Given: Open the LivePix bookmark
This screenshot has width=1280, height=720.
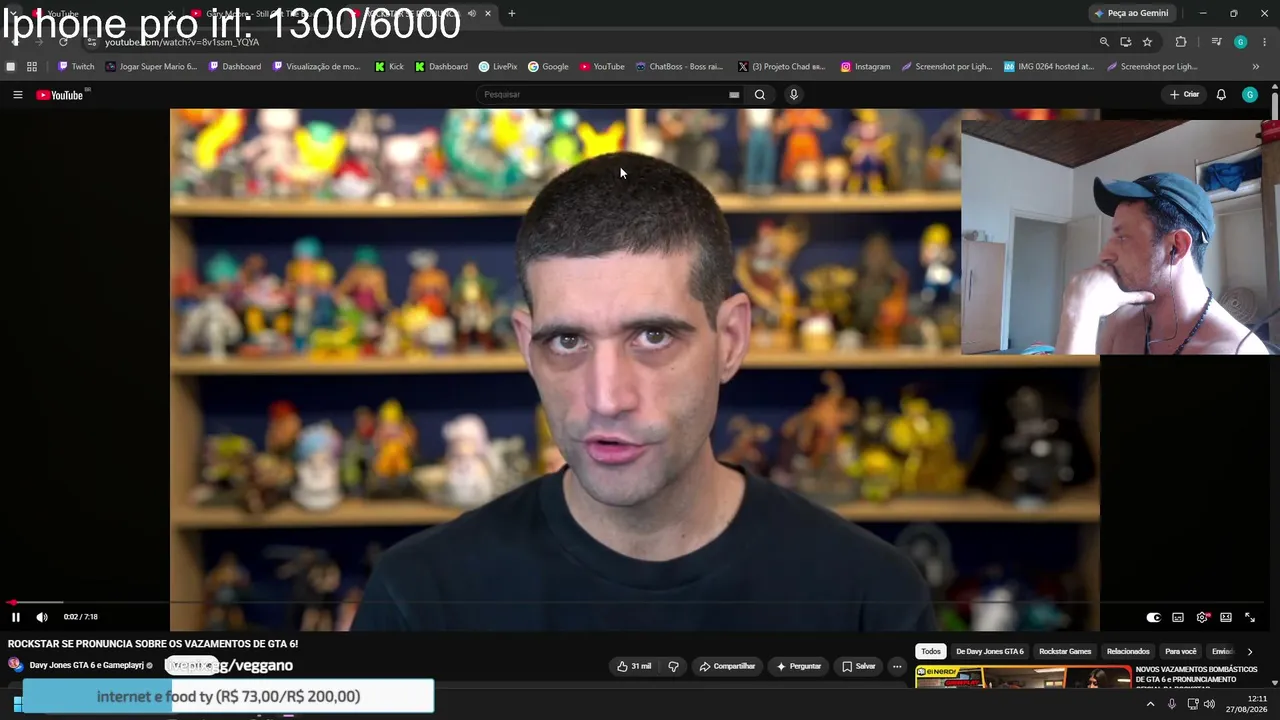Looking at the screenshot, I should click(x=498, y=67).
